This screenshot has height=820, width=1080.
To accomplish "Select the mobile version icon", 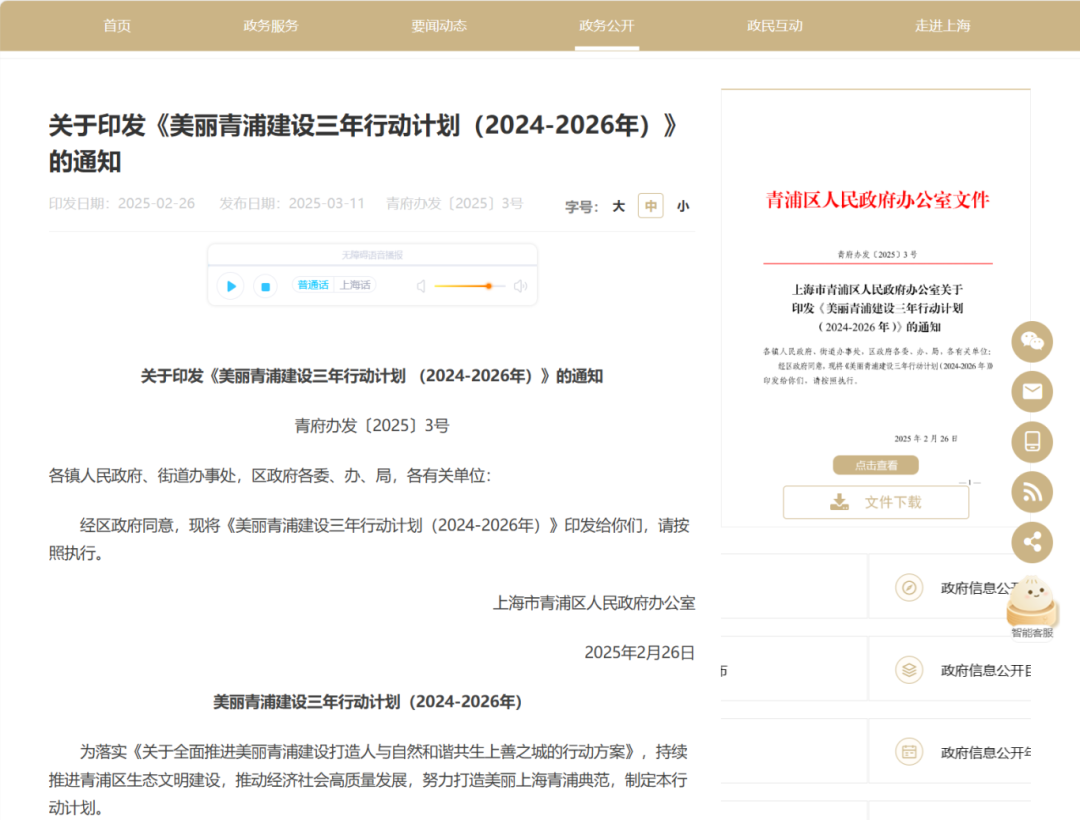I will (1031, 442).
